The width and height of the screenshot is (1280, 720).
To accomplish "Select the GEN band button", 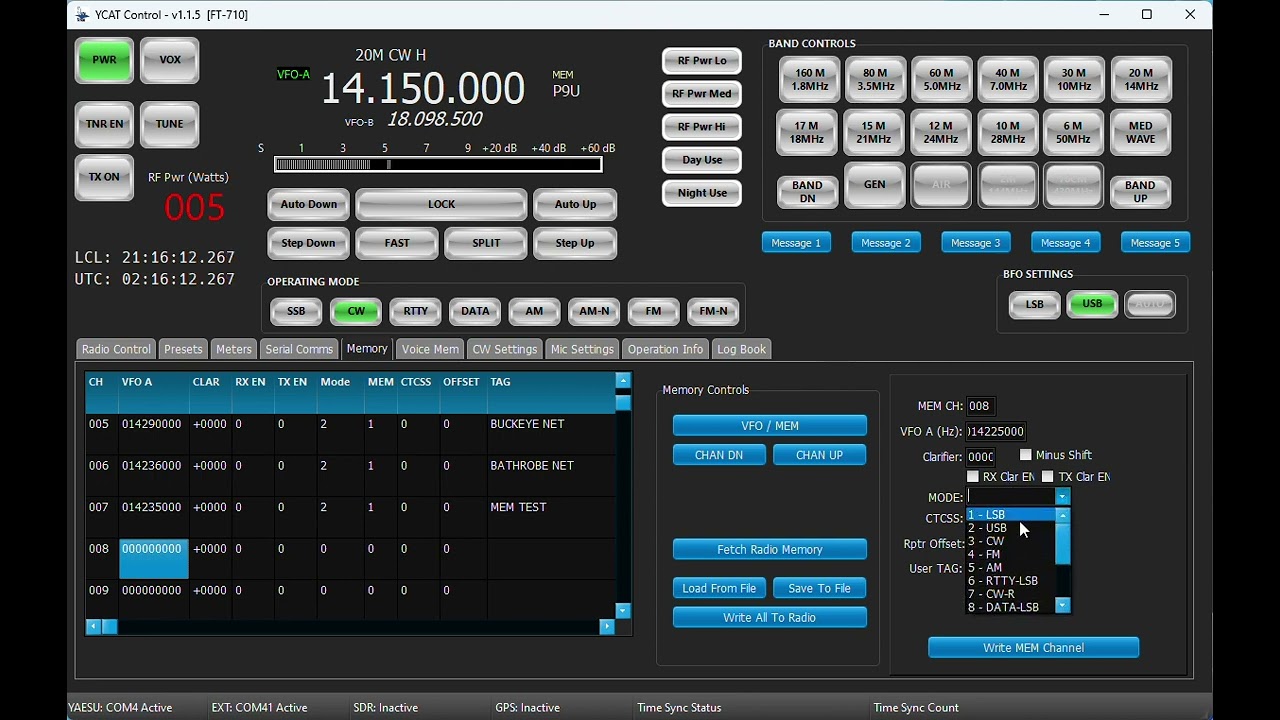I will [x=874, y=185].
